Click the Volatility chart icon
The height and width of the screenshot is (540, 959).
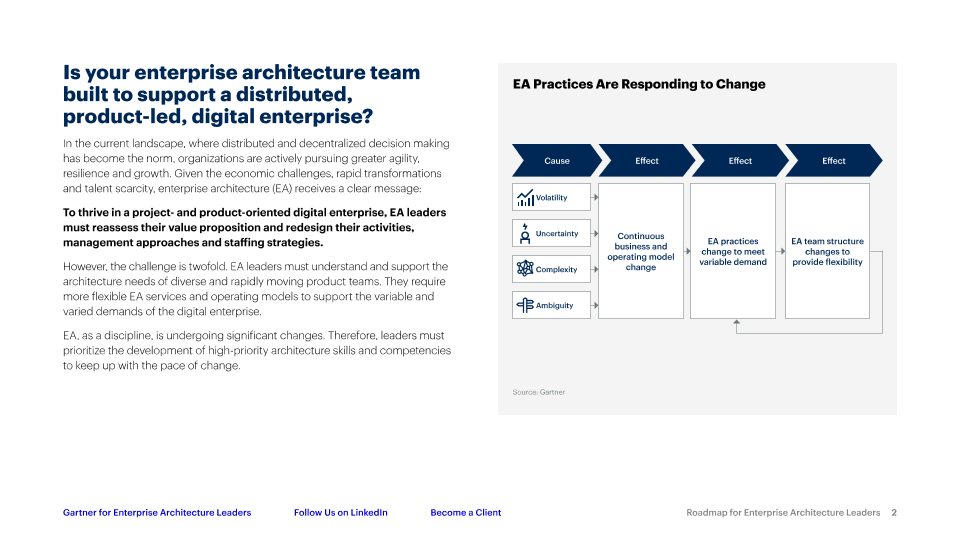pos(525,197)
